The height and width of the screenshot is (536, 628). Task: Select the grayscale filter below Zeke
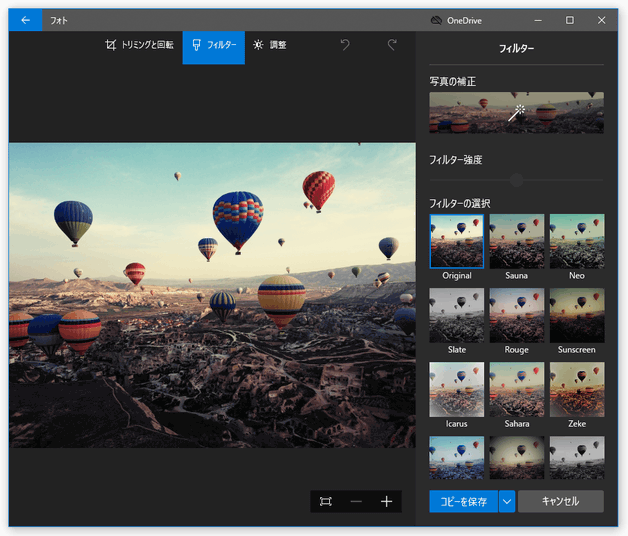(x=577, y=457)
